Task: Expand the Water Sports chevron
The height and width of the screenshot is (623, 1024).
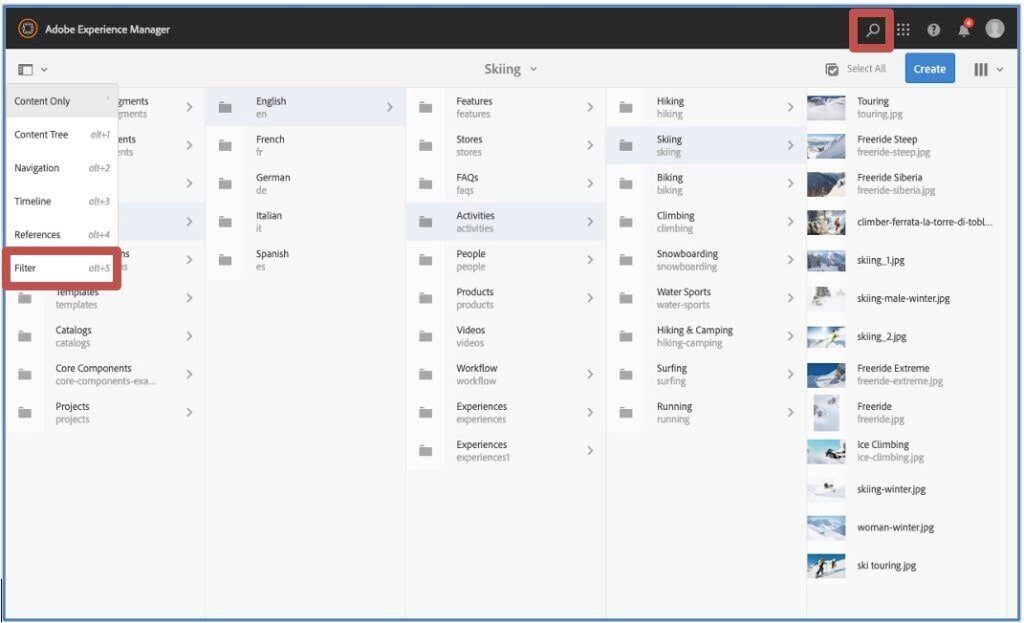Action: point(790,298)
